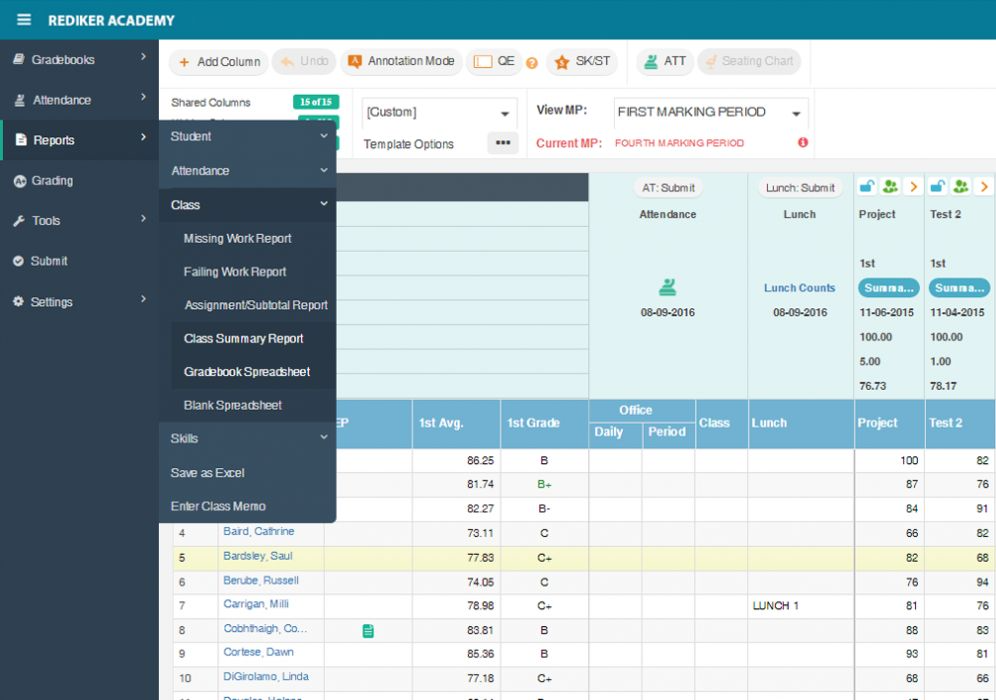Expand Settings sidebar chevron

[x=144, y=299]
